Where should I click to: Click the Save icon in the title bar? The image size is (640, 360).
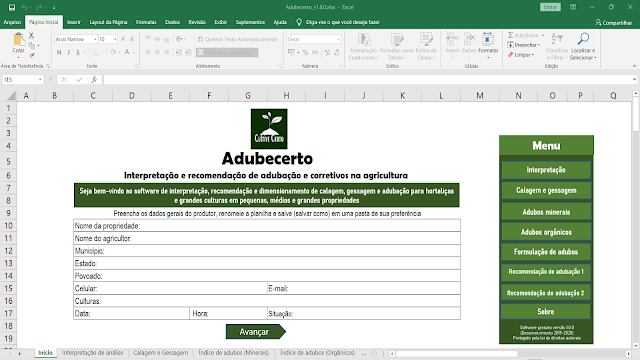[x=12, y=7]
